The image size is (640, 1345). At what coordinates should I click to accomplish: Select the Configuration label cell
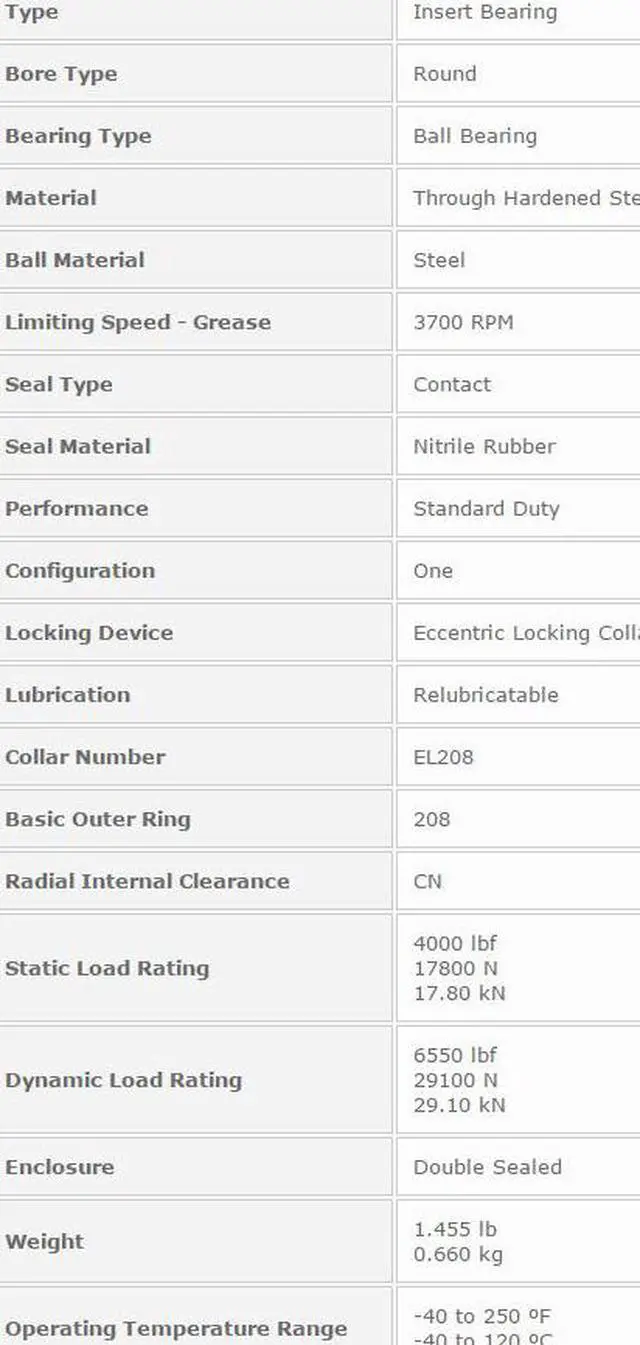[x=80, y=571]
